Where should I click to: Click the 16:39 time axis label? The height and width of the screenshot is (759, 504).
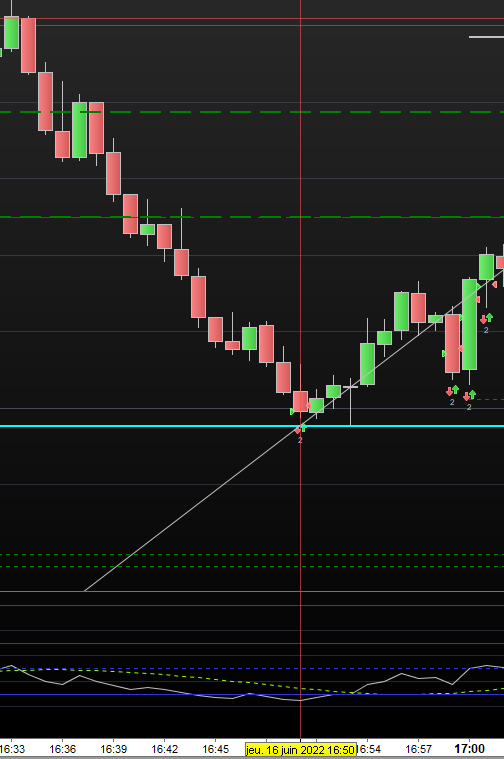click(113, 749)
